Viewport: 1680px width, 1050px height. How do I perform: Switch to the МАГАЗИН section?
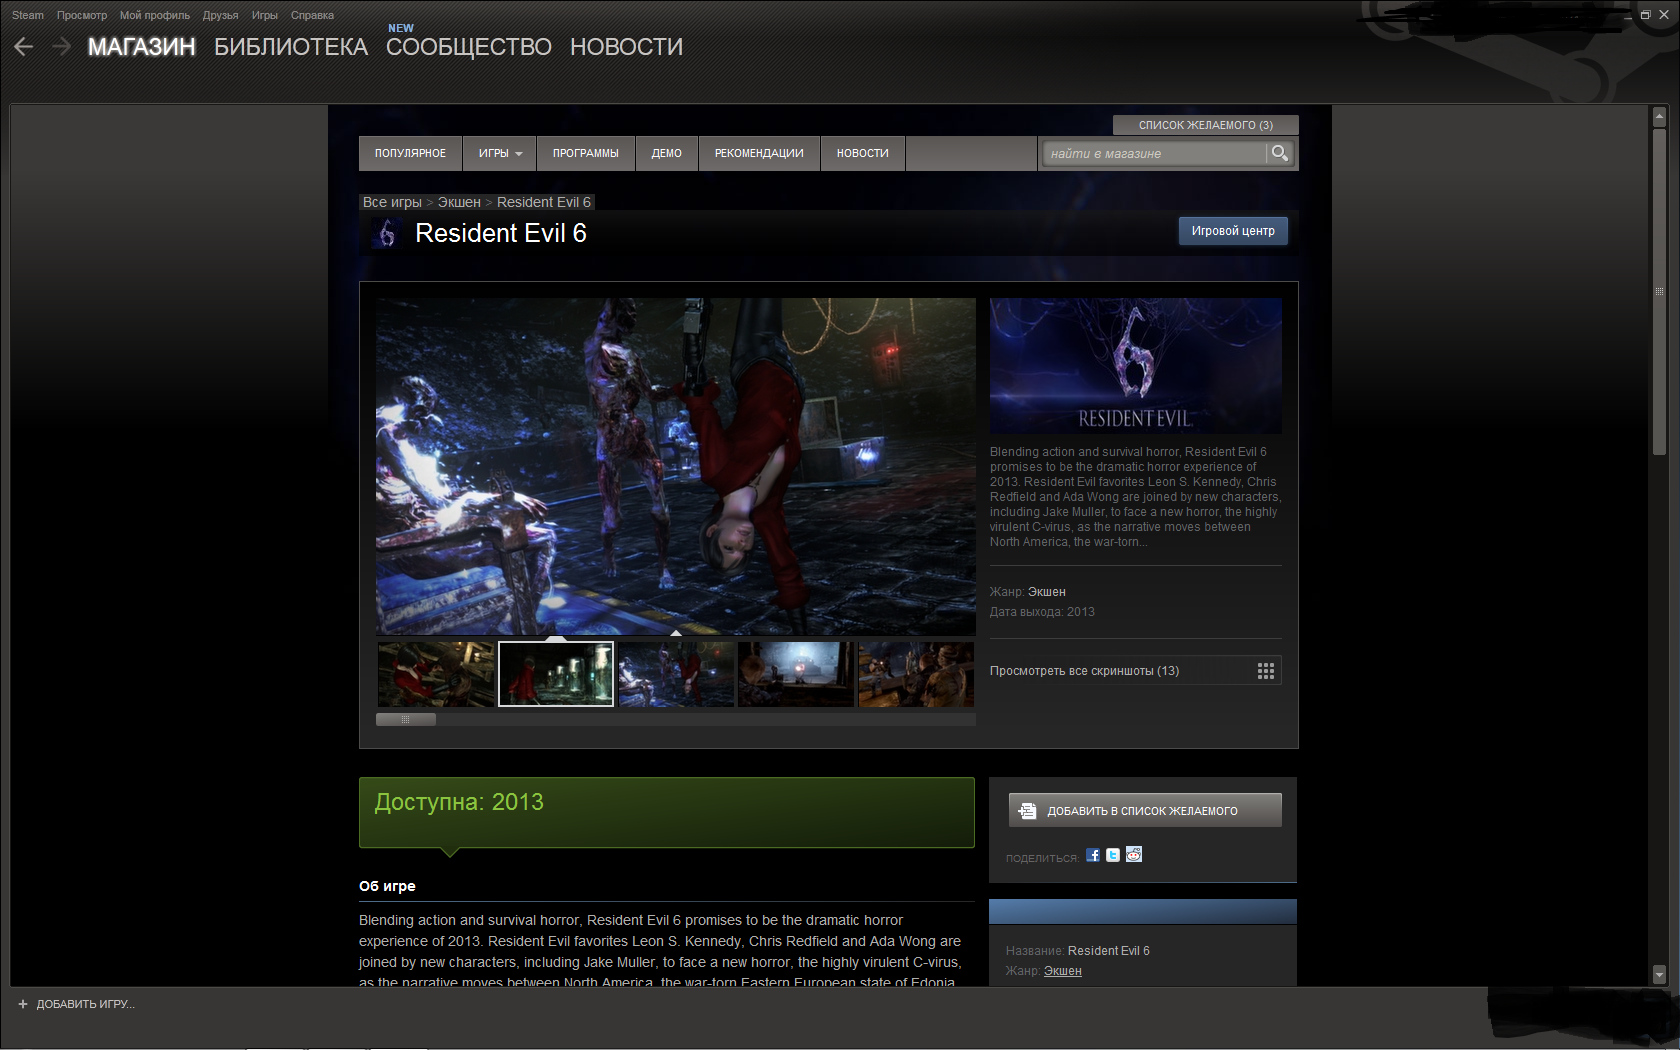(142, 47)
